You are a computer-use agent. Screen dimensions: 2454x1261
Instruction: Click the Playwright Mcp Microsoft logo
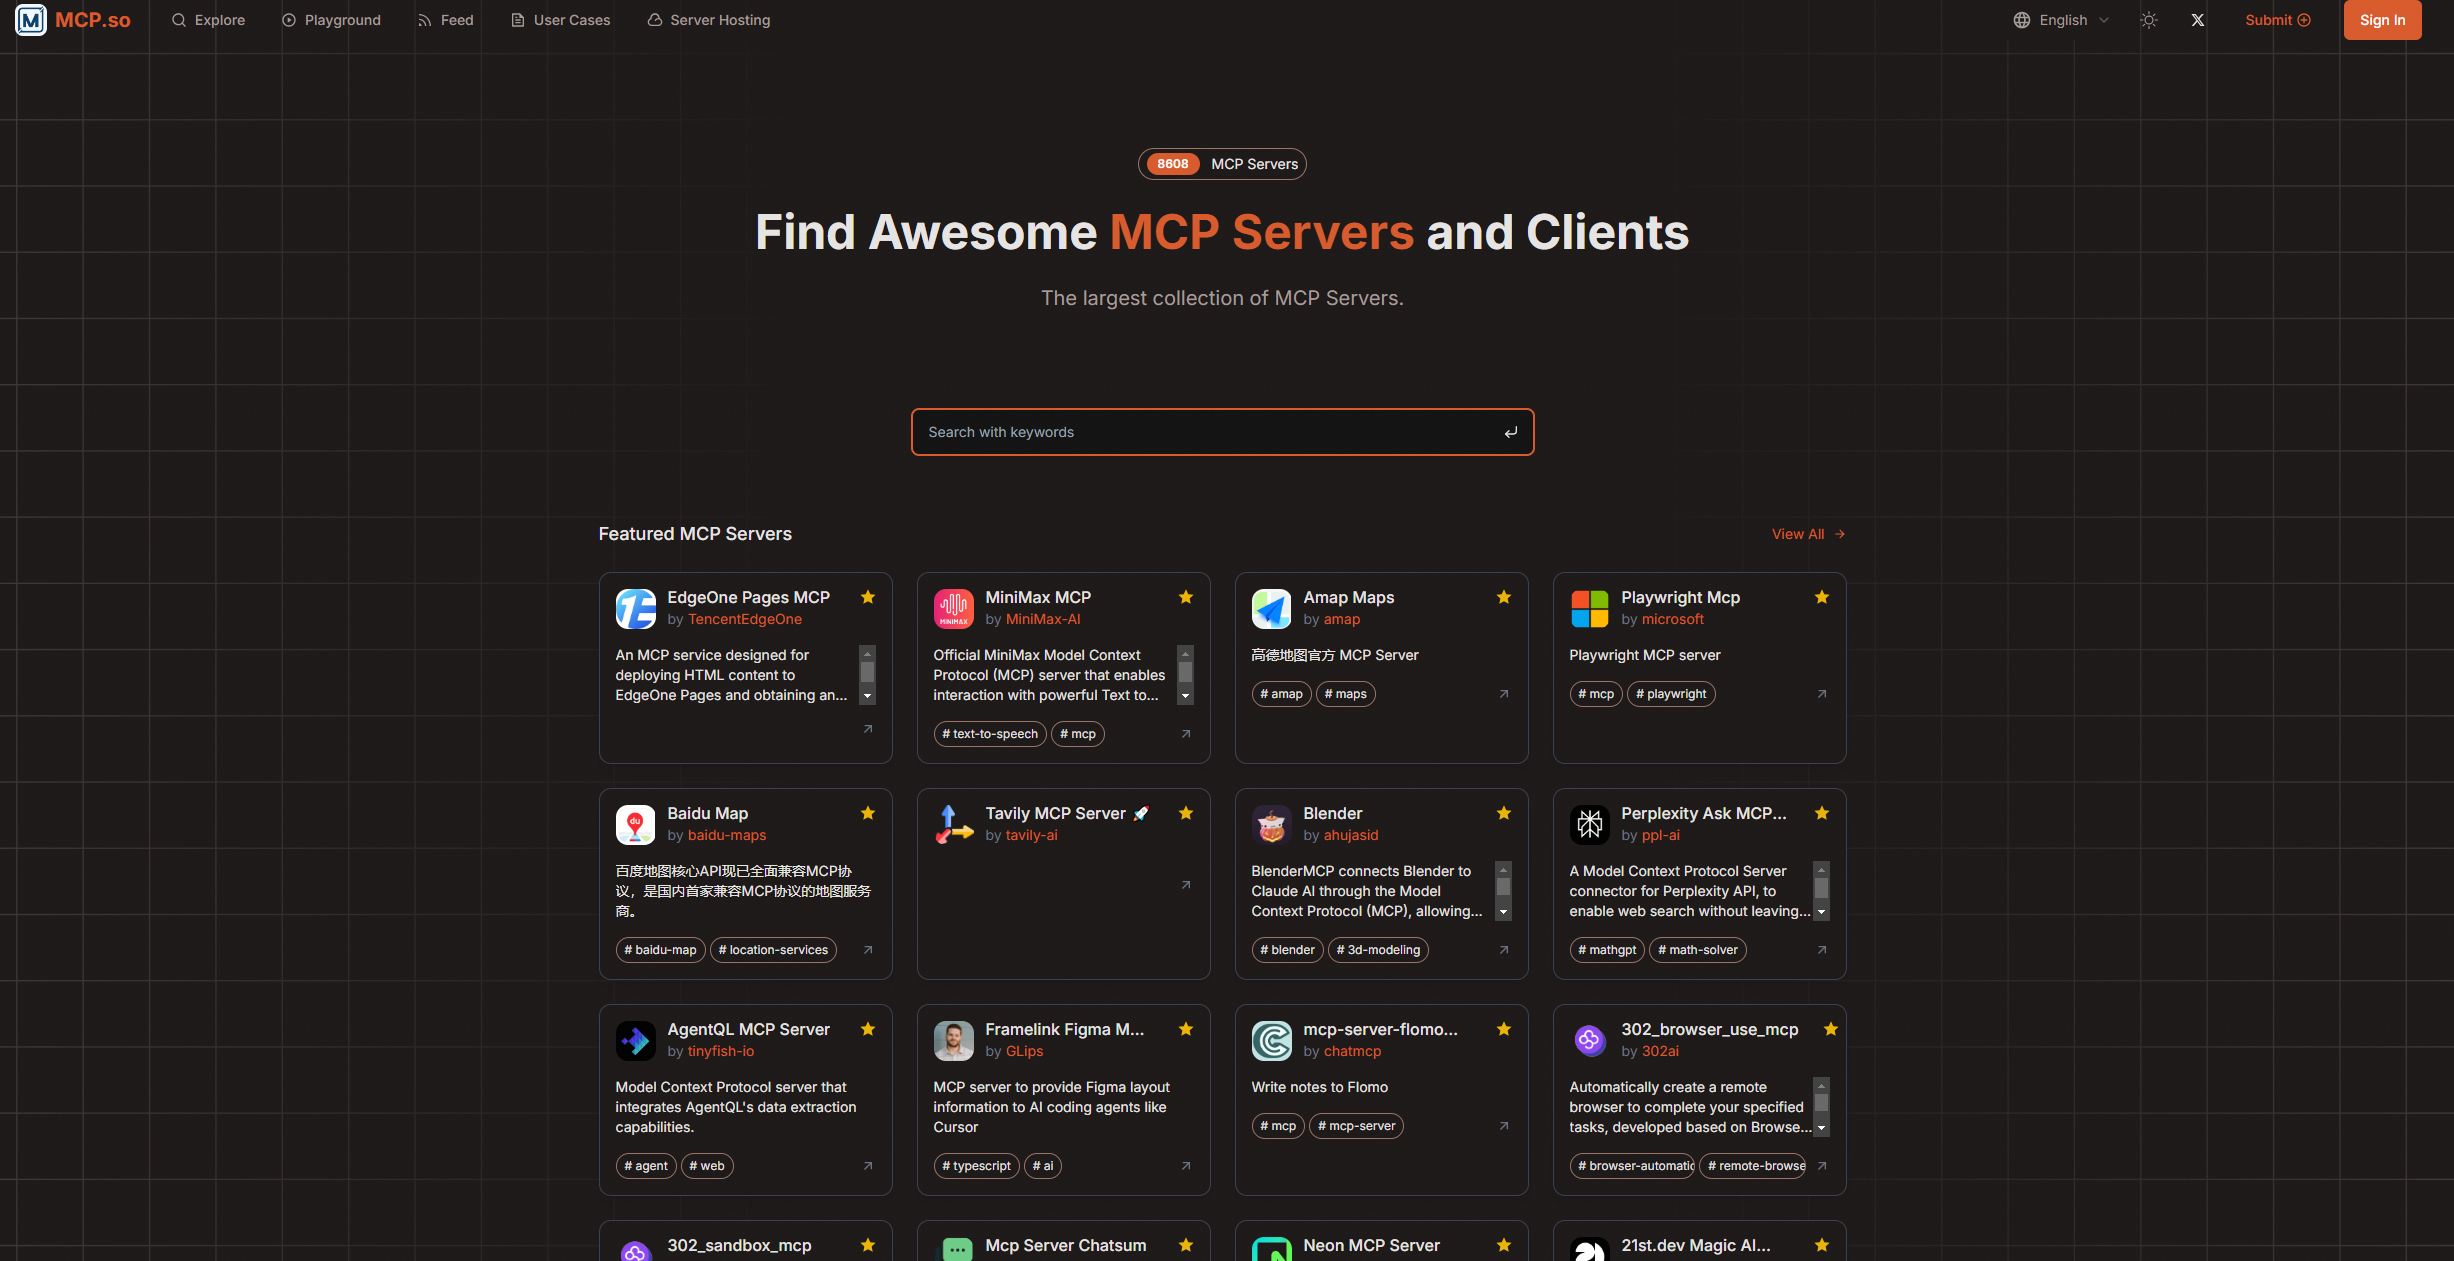click(x=1589, y=608)
